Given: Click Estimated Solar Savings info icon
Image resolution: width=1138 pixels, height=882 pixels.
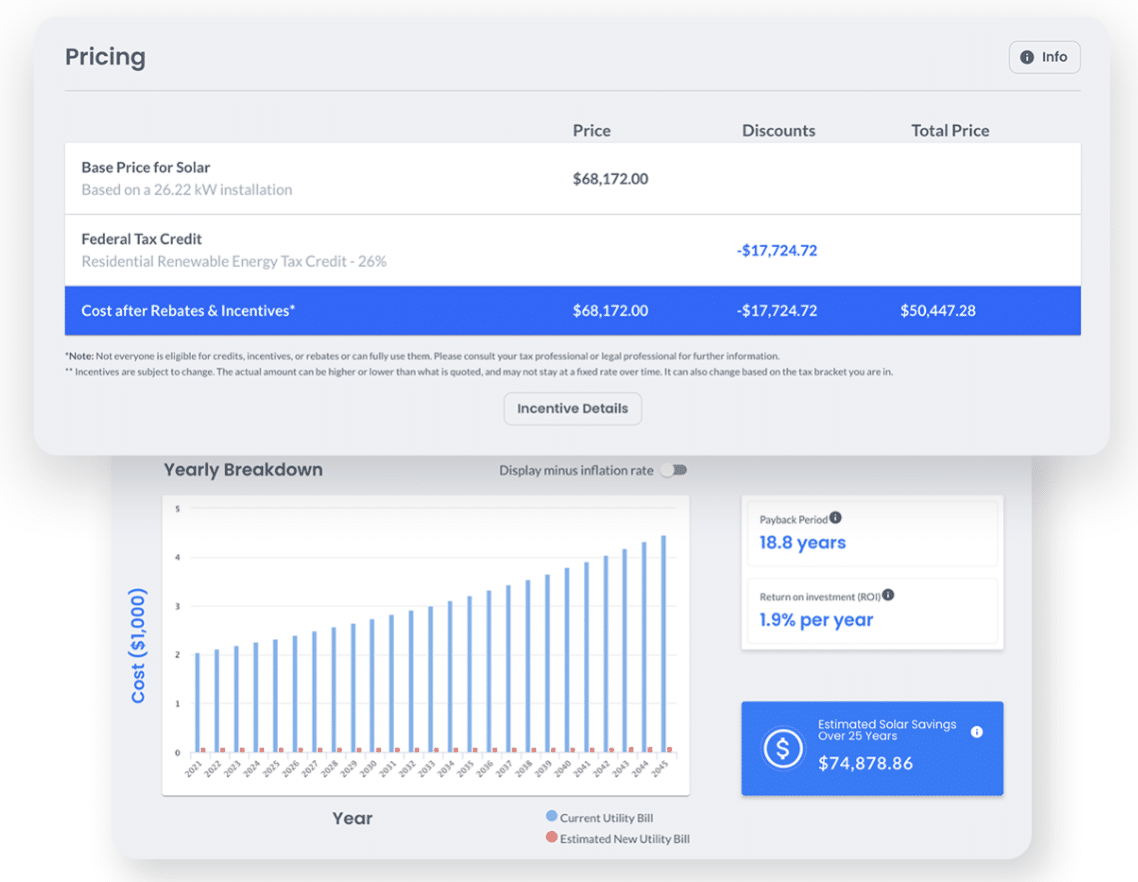Looking at the screenshot, I should click(977, 732).
